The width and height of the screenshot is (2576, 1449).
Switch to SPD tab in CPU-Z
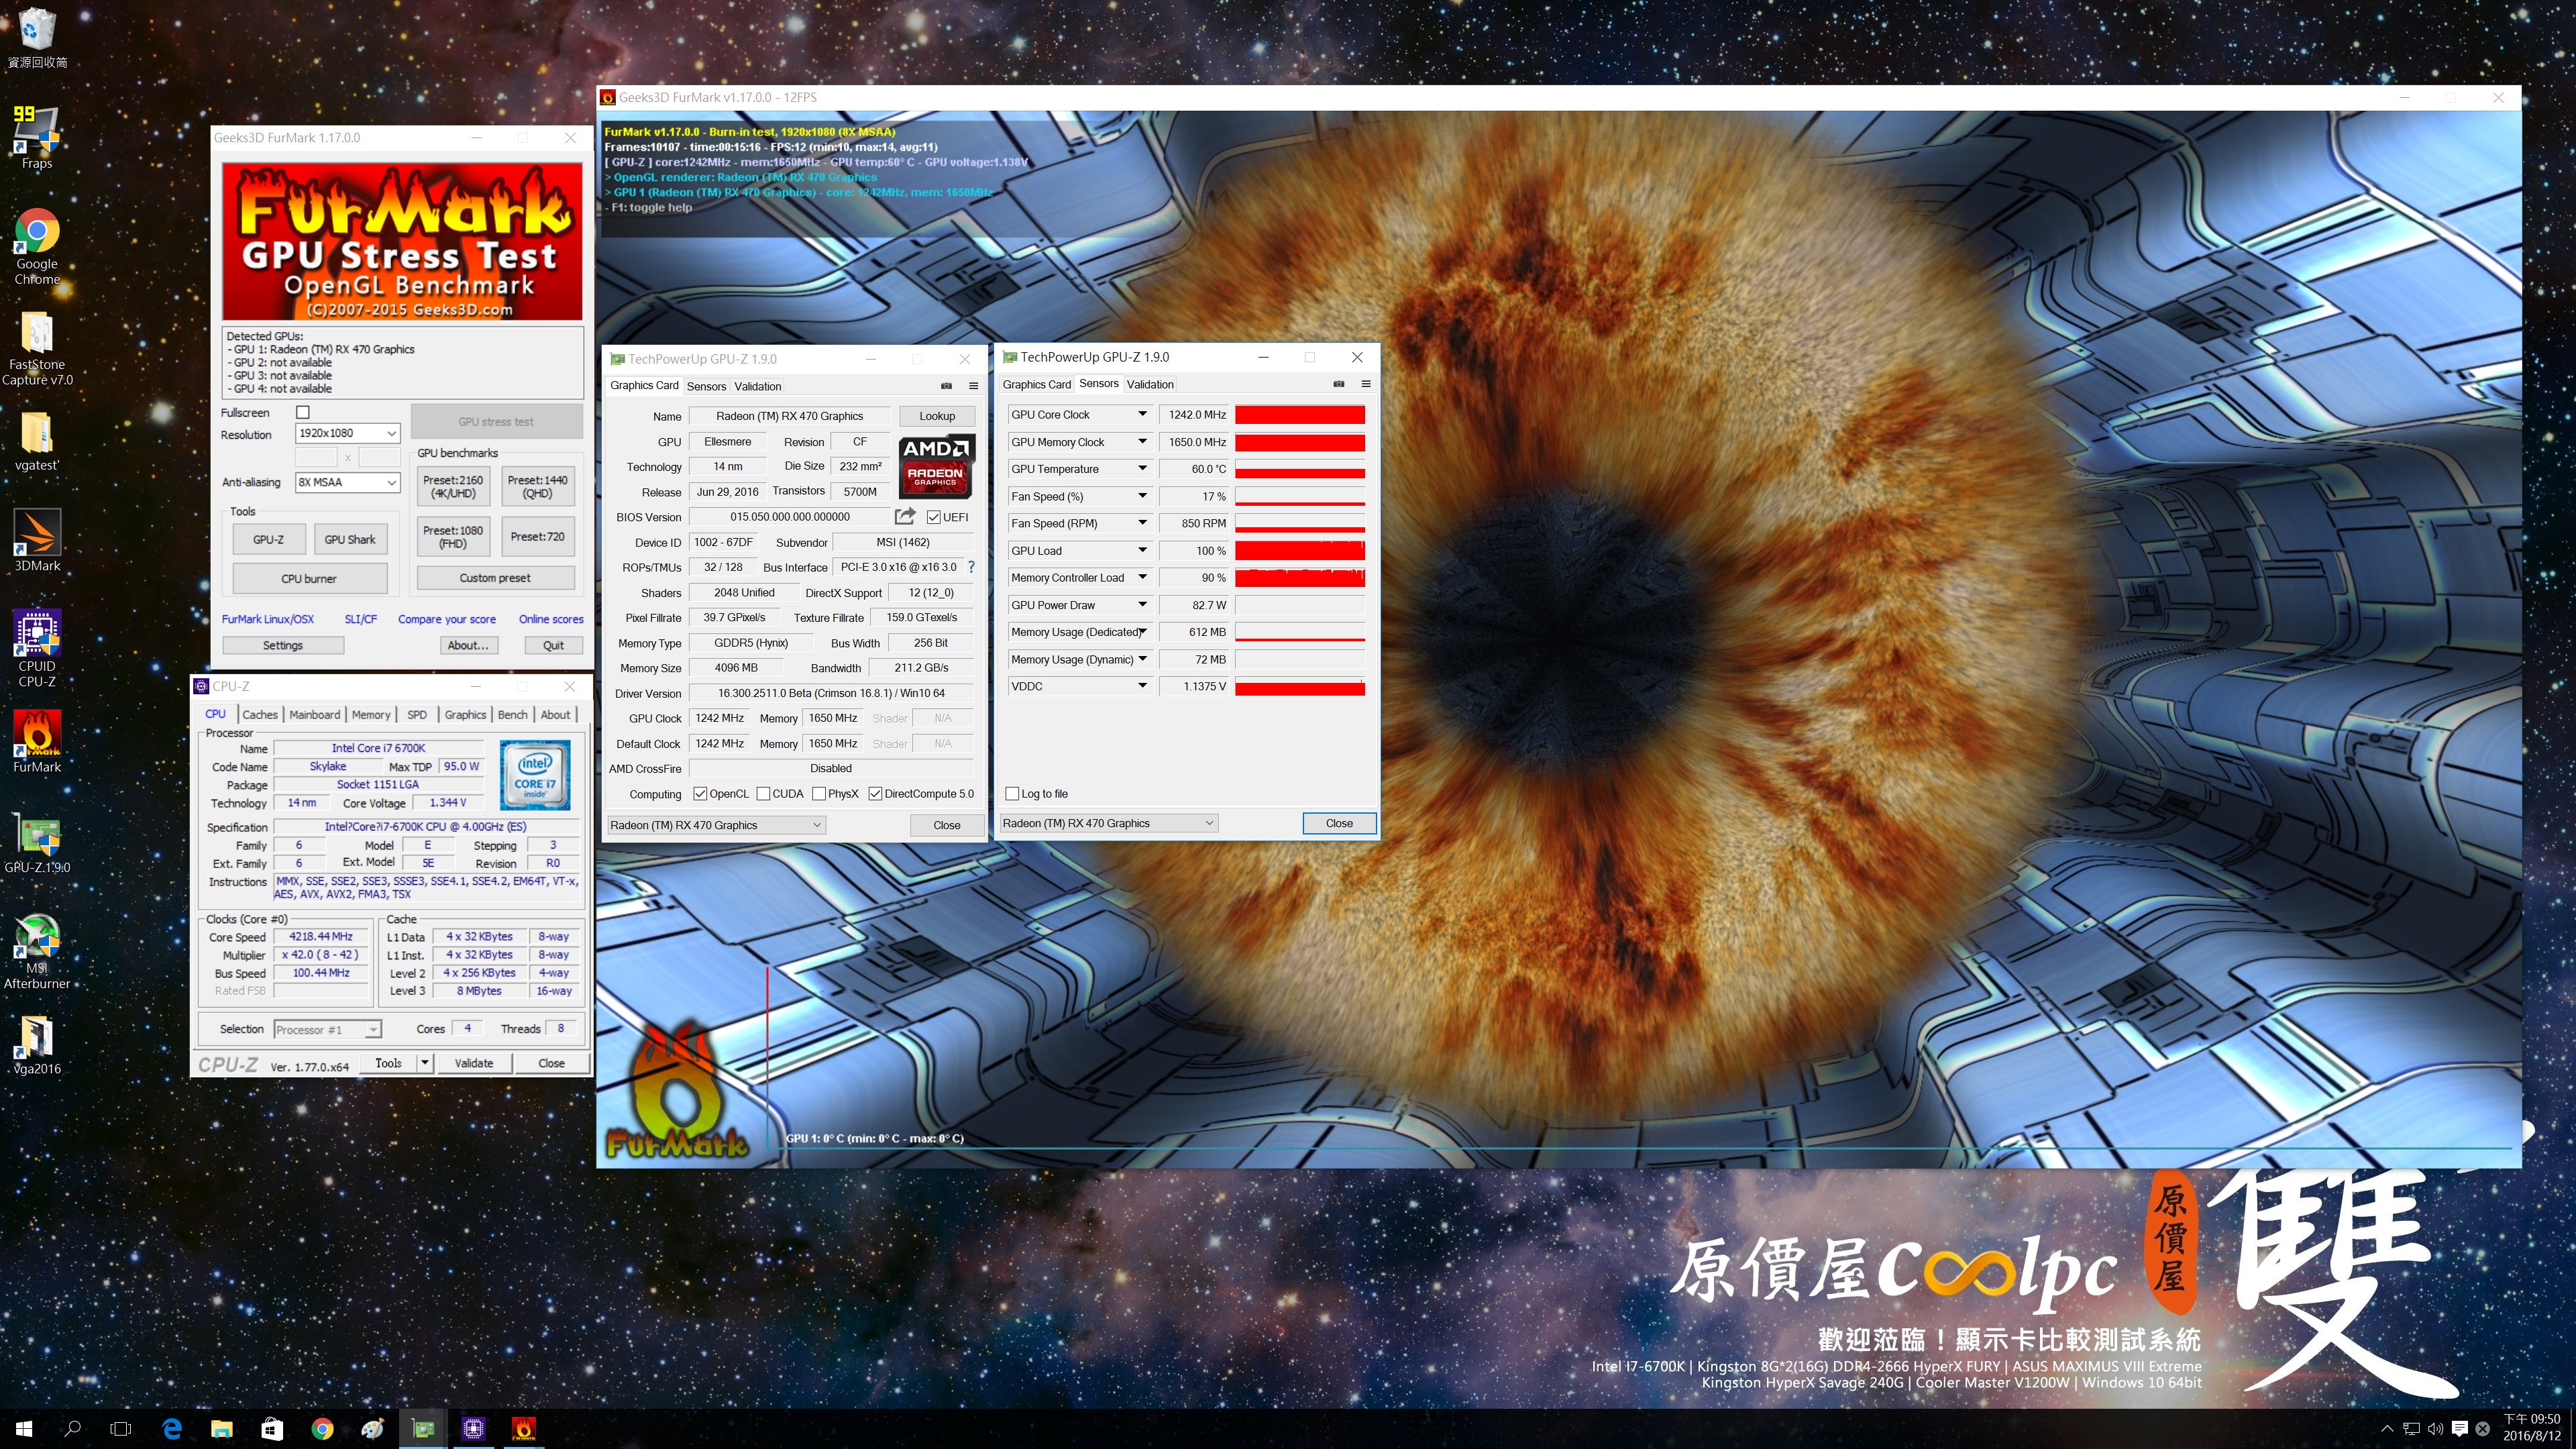coord(417,714)
